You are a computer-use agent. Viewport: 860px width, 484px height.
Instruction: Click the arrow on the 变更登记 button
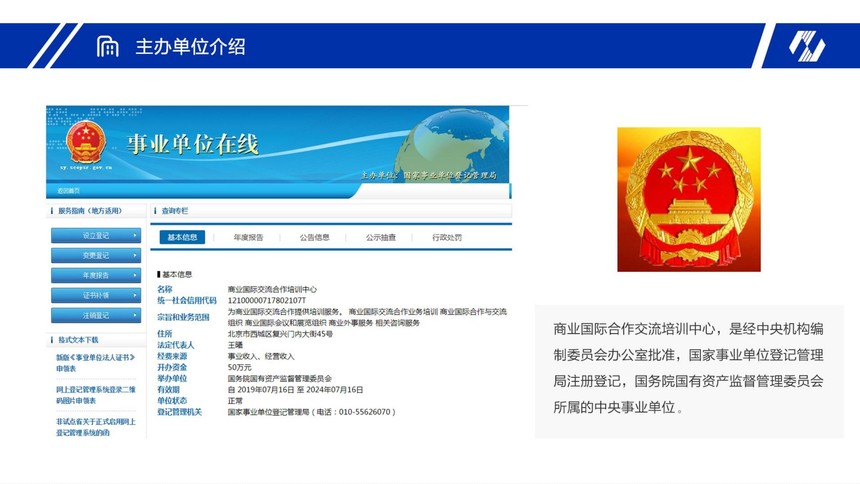tap(134, 255)
